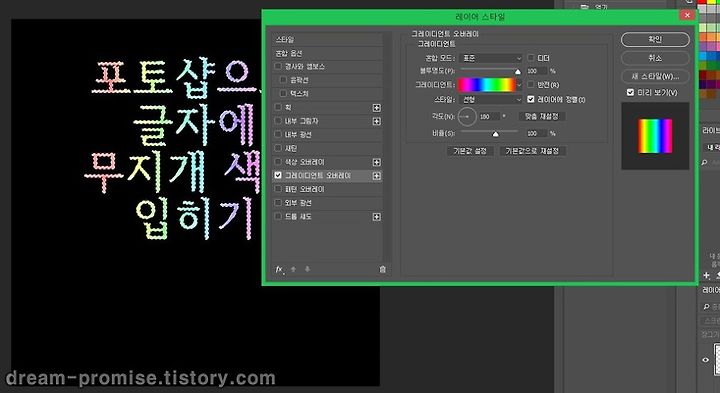Click the opacity percentage input field
The width and height of the screenshot is (720, 393).
tap(536, 71)
